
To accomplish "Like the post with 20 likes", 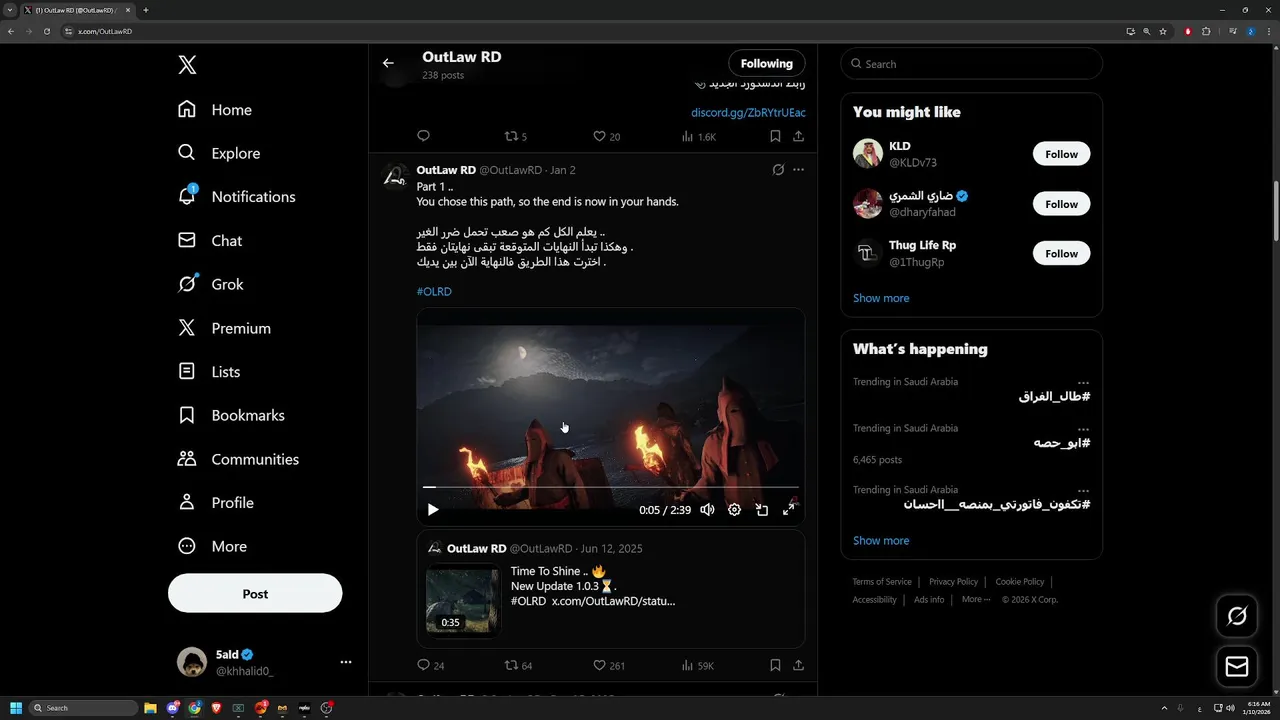I will click(x=607, y=136).
